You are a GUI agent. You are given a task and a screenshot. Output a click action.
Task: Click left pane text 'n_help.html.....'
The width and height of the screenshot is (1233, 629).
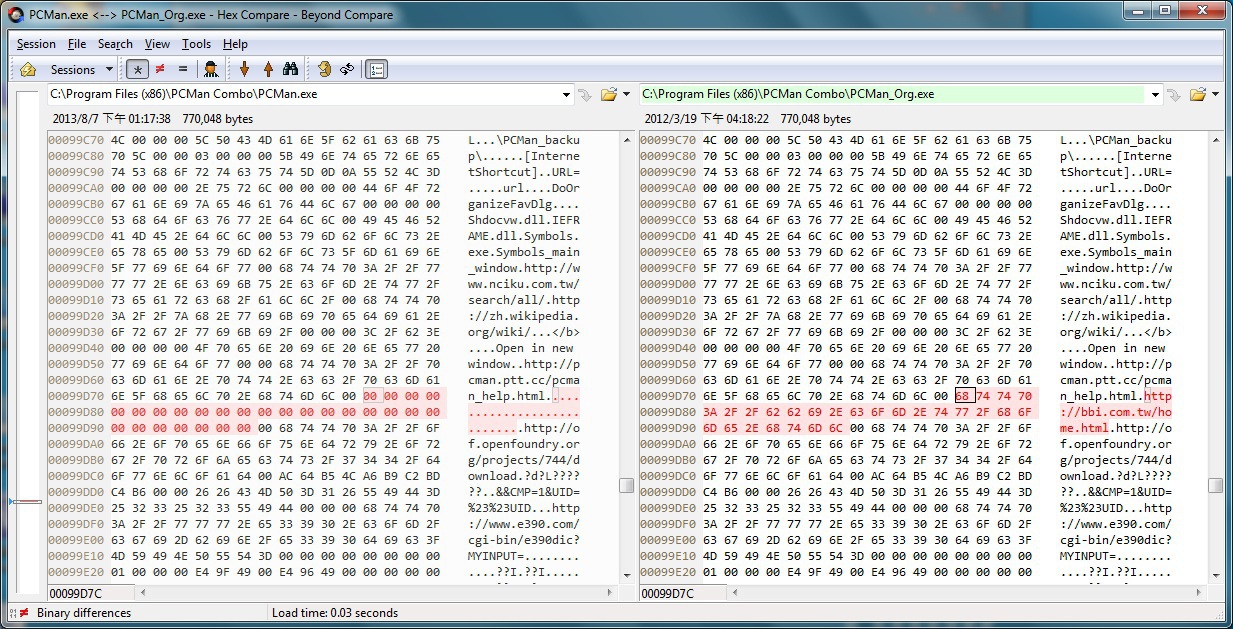click(x=524, y=396)
